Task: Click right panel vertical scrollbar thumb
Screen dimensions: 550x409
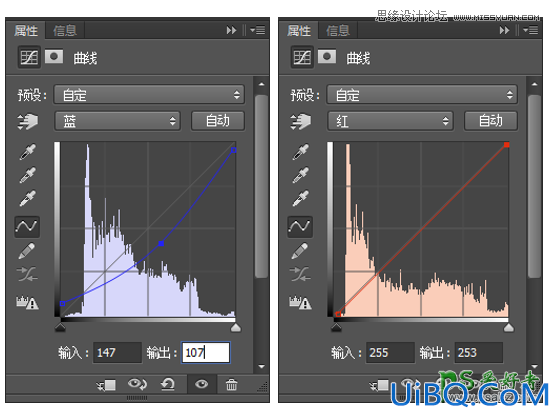Action: pyautogui.click(x=534, y=186)
